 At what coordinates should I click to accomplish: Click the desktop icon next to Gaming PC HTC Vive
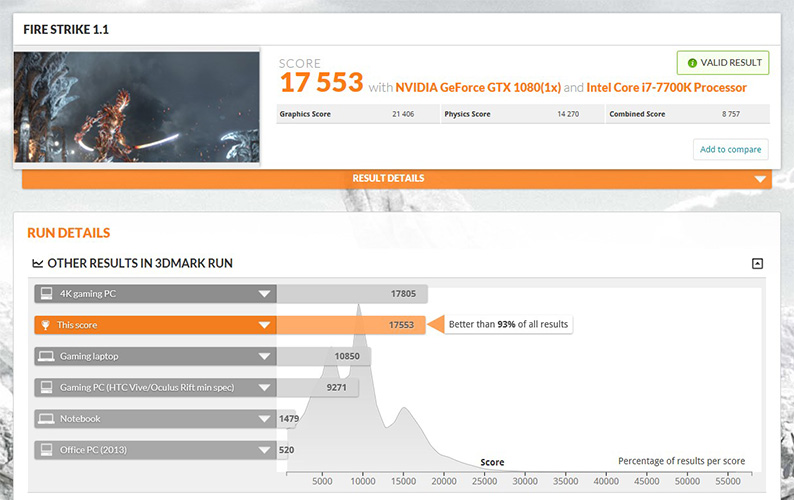point(47,388)
